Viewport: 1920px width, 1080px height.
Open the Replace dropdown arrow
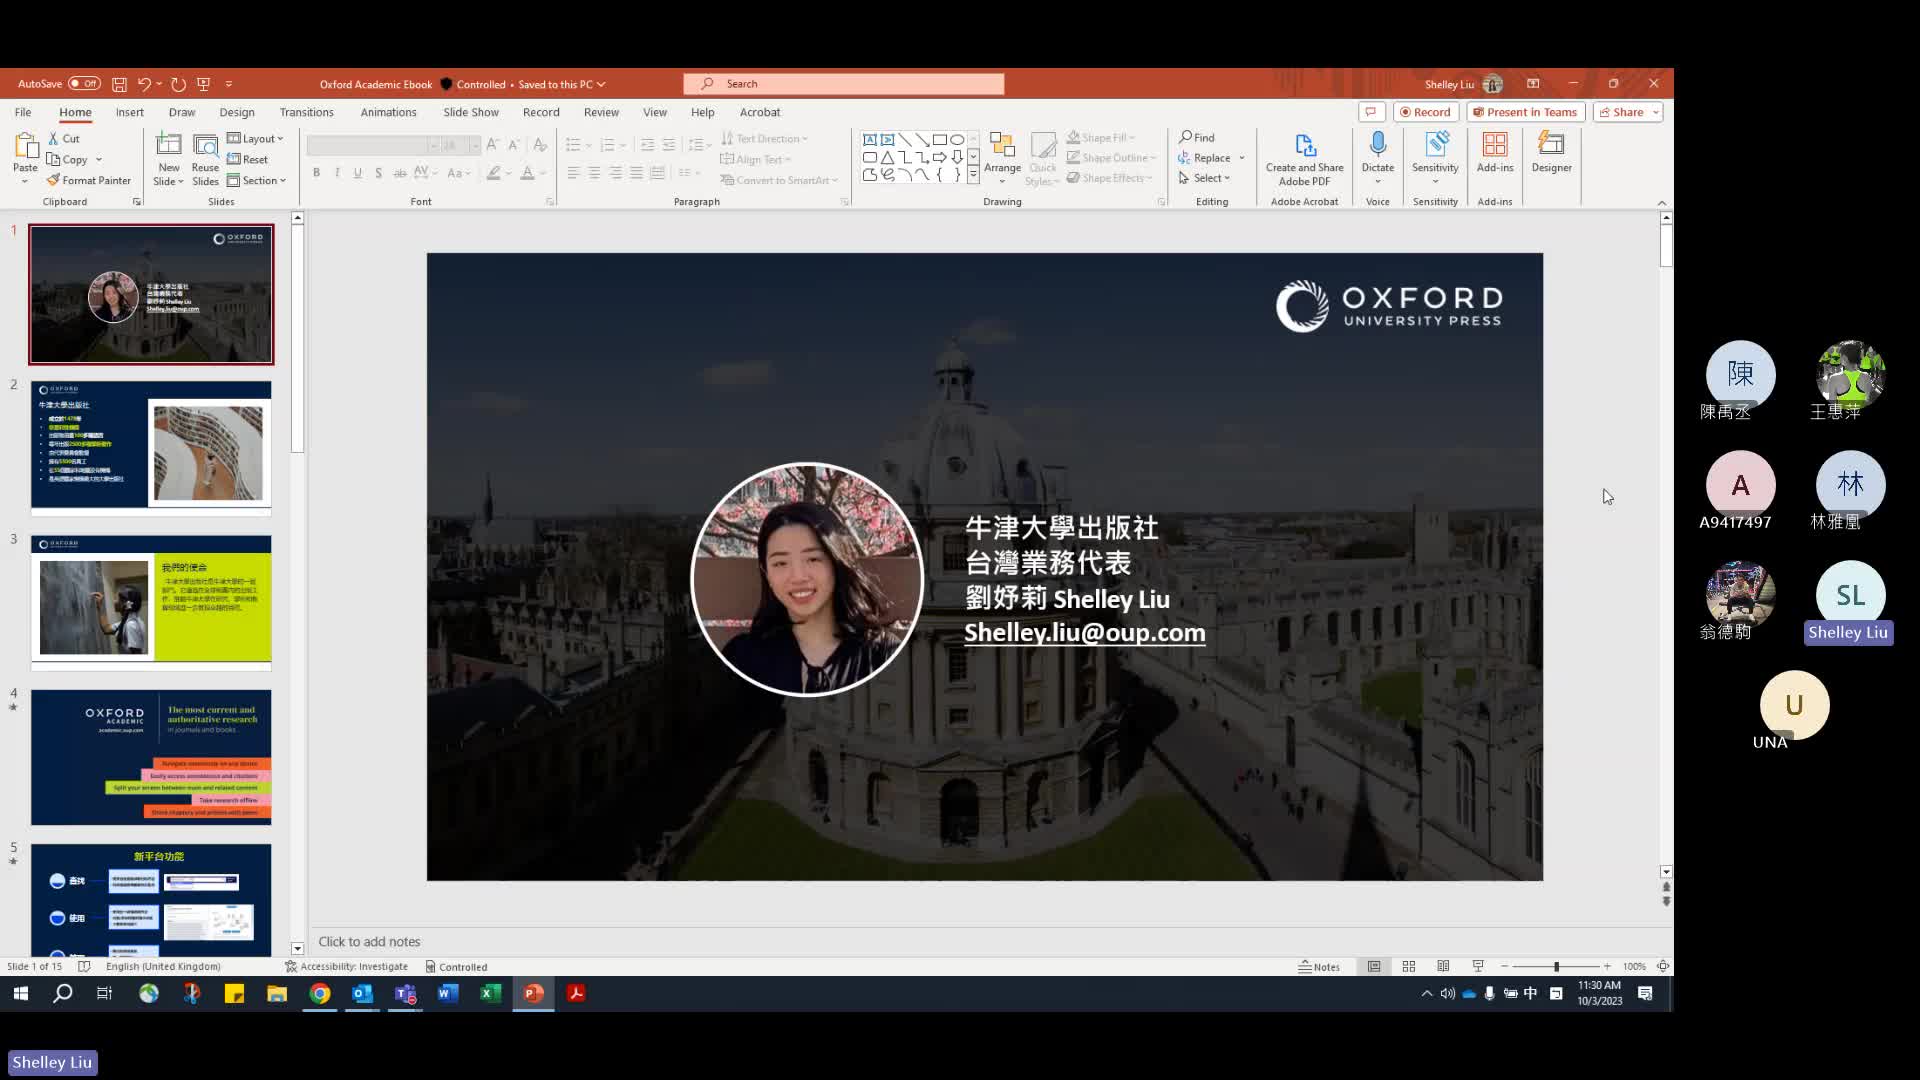(x=1242, y=158)
